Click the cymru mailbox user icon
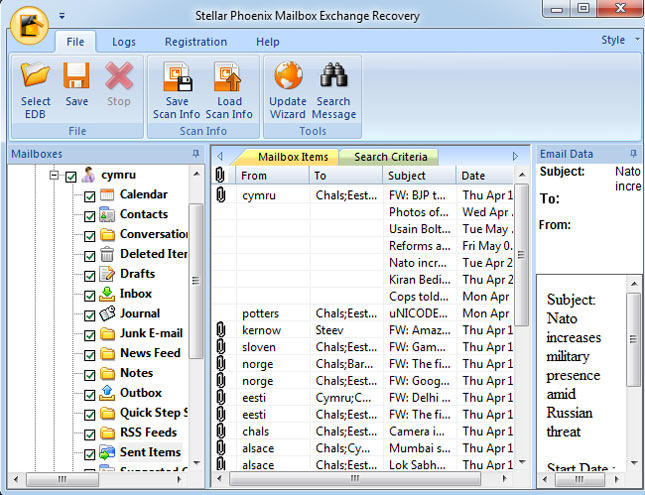This screenshot has height=495, width=645. pyautogui.click(x=88, y=175)
